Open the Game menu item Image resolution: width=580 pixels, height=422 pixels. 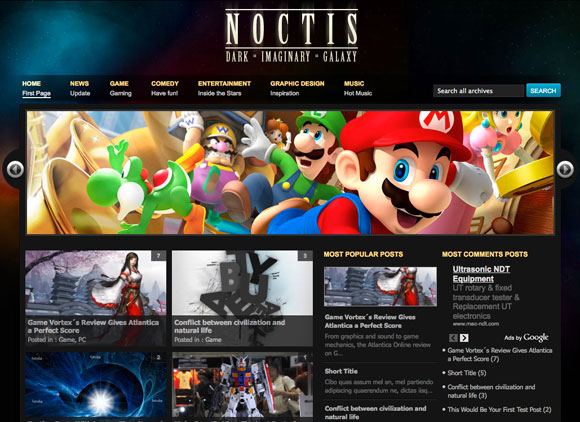[120, 88]
